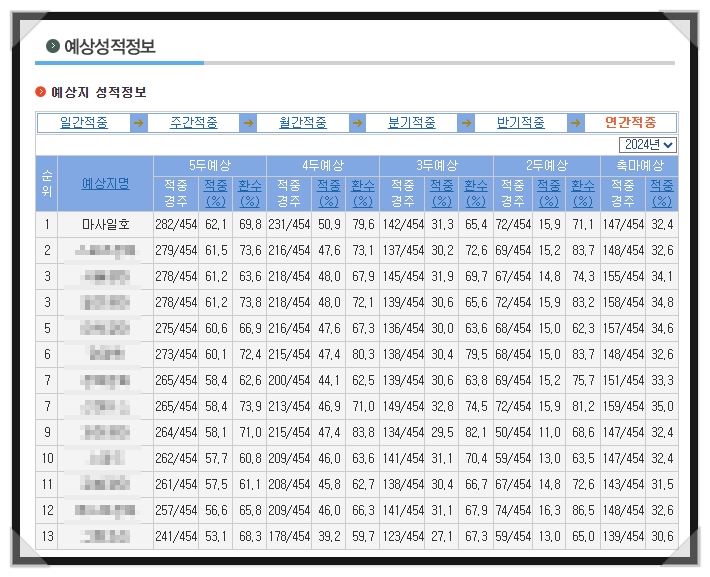Screen dimensions: 710x577
Task: Click 환수(%) link under 2두예상
Action: (x=583, y=193)
